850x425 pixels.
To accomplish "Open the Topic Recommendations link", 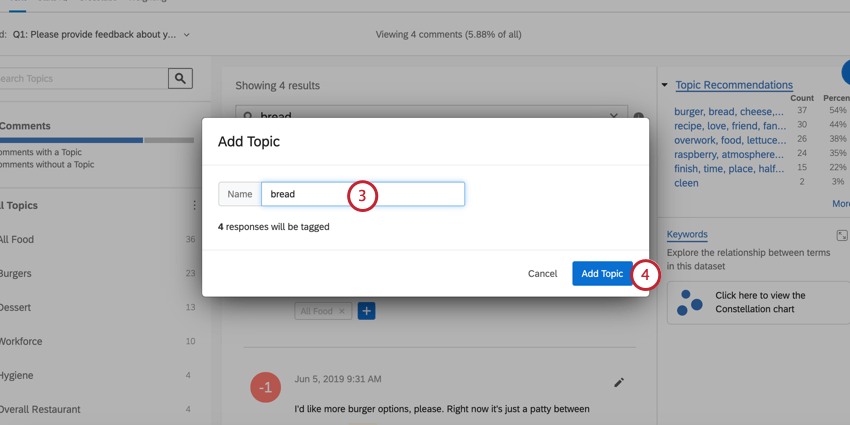I will [x=734, y=85].
